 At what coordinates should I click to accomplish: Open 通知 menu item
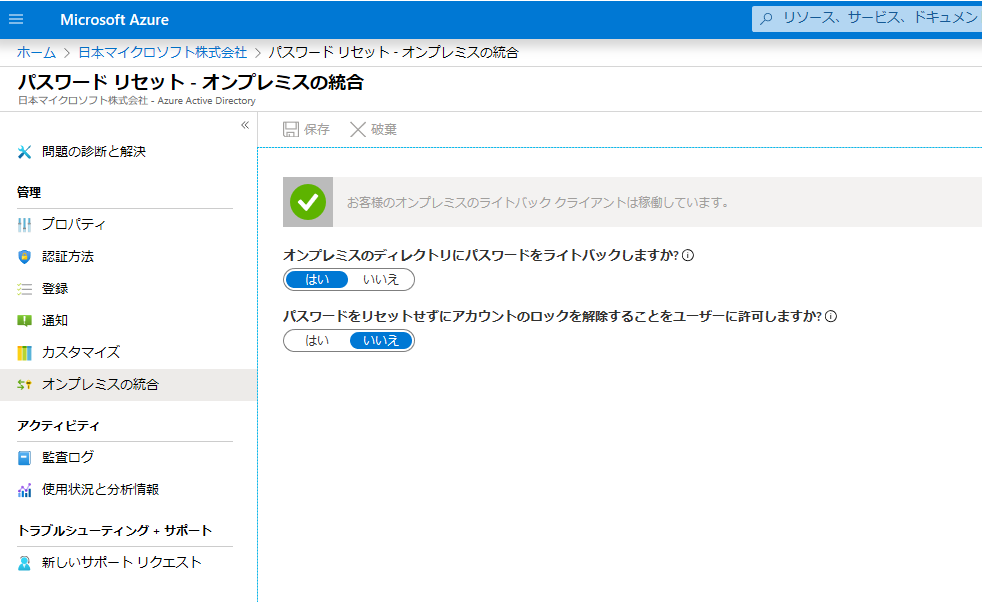click(x=128, y=321)
